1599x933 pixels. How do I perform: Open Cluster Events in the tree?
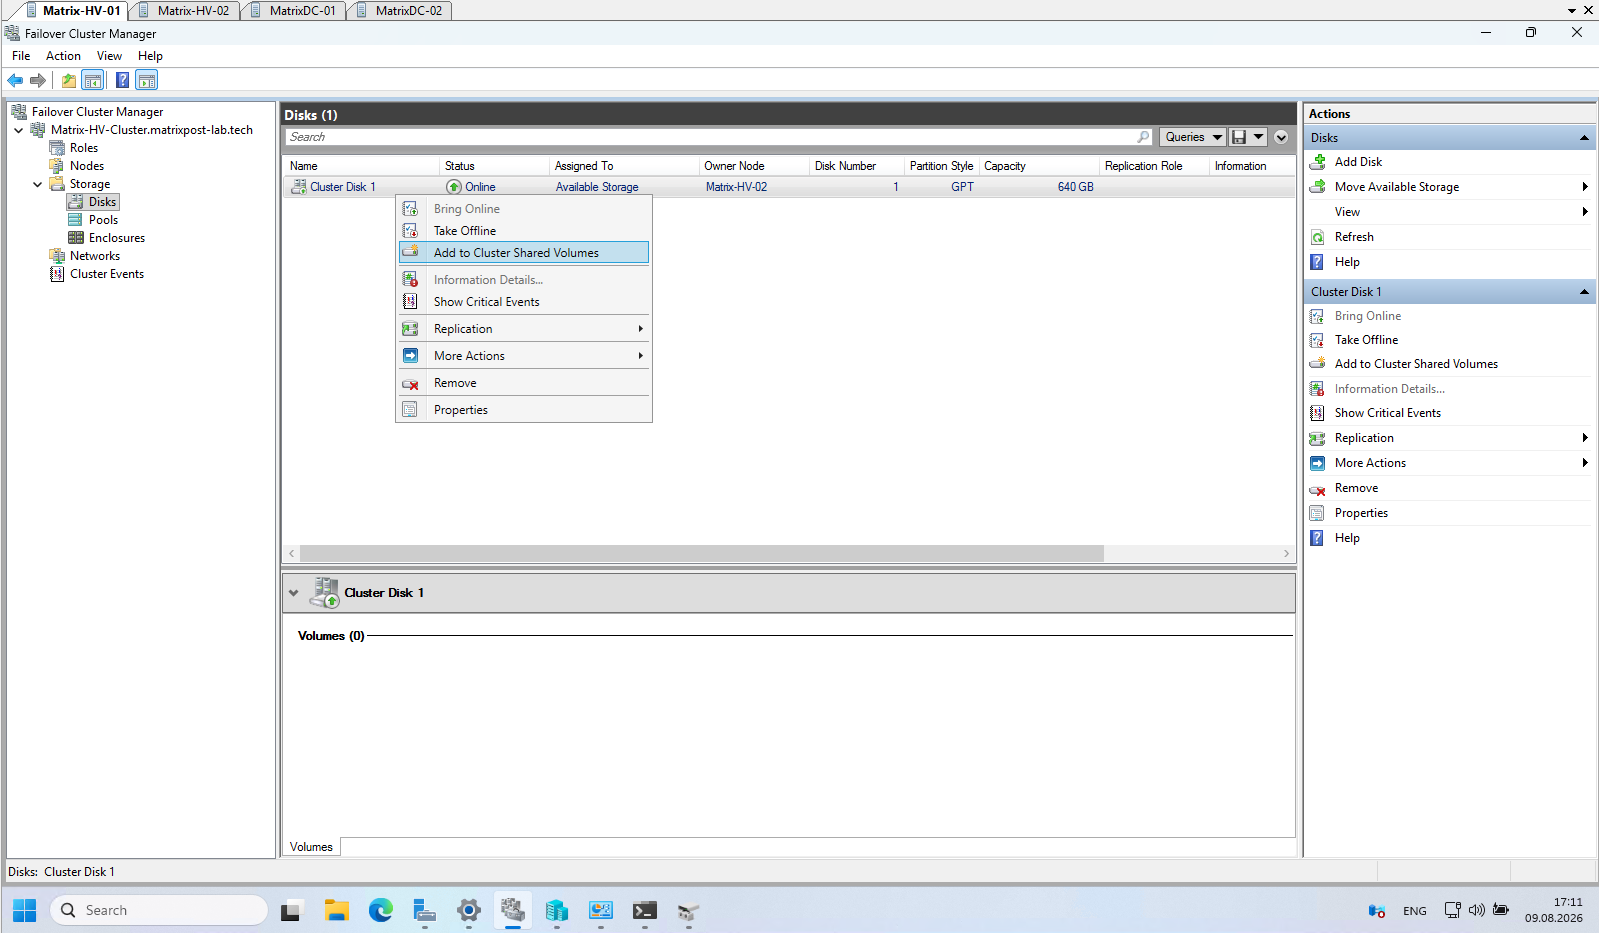[x=107, y=274]
